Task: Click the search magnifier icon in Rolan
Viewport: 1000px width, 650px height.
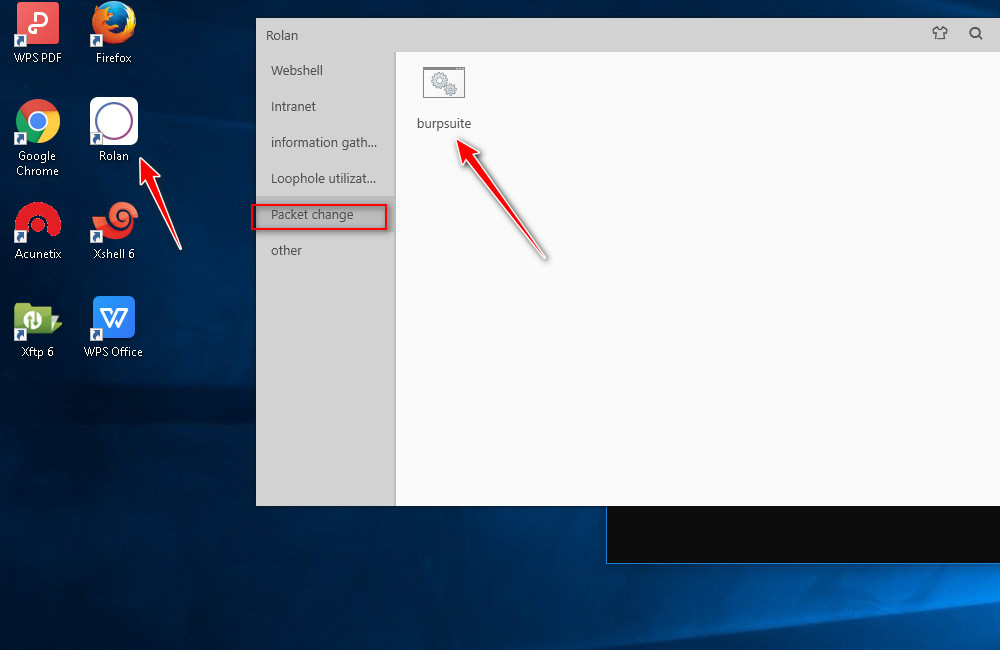Action: pyautogui.click(x=976, y=33)
